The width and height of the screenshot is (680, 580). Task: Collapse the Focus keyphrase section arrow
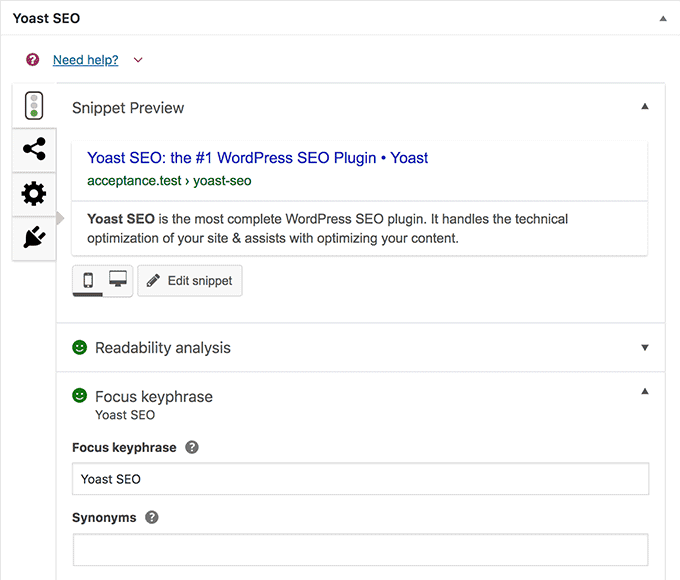point(645,391)
